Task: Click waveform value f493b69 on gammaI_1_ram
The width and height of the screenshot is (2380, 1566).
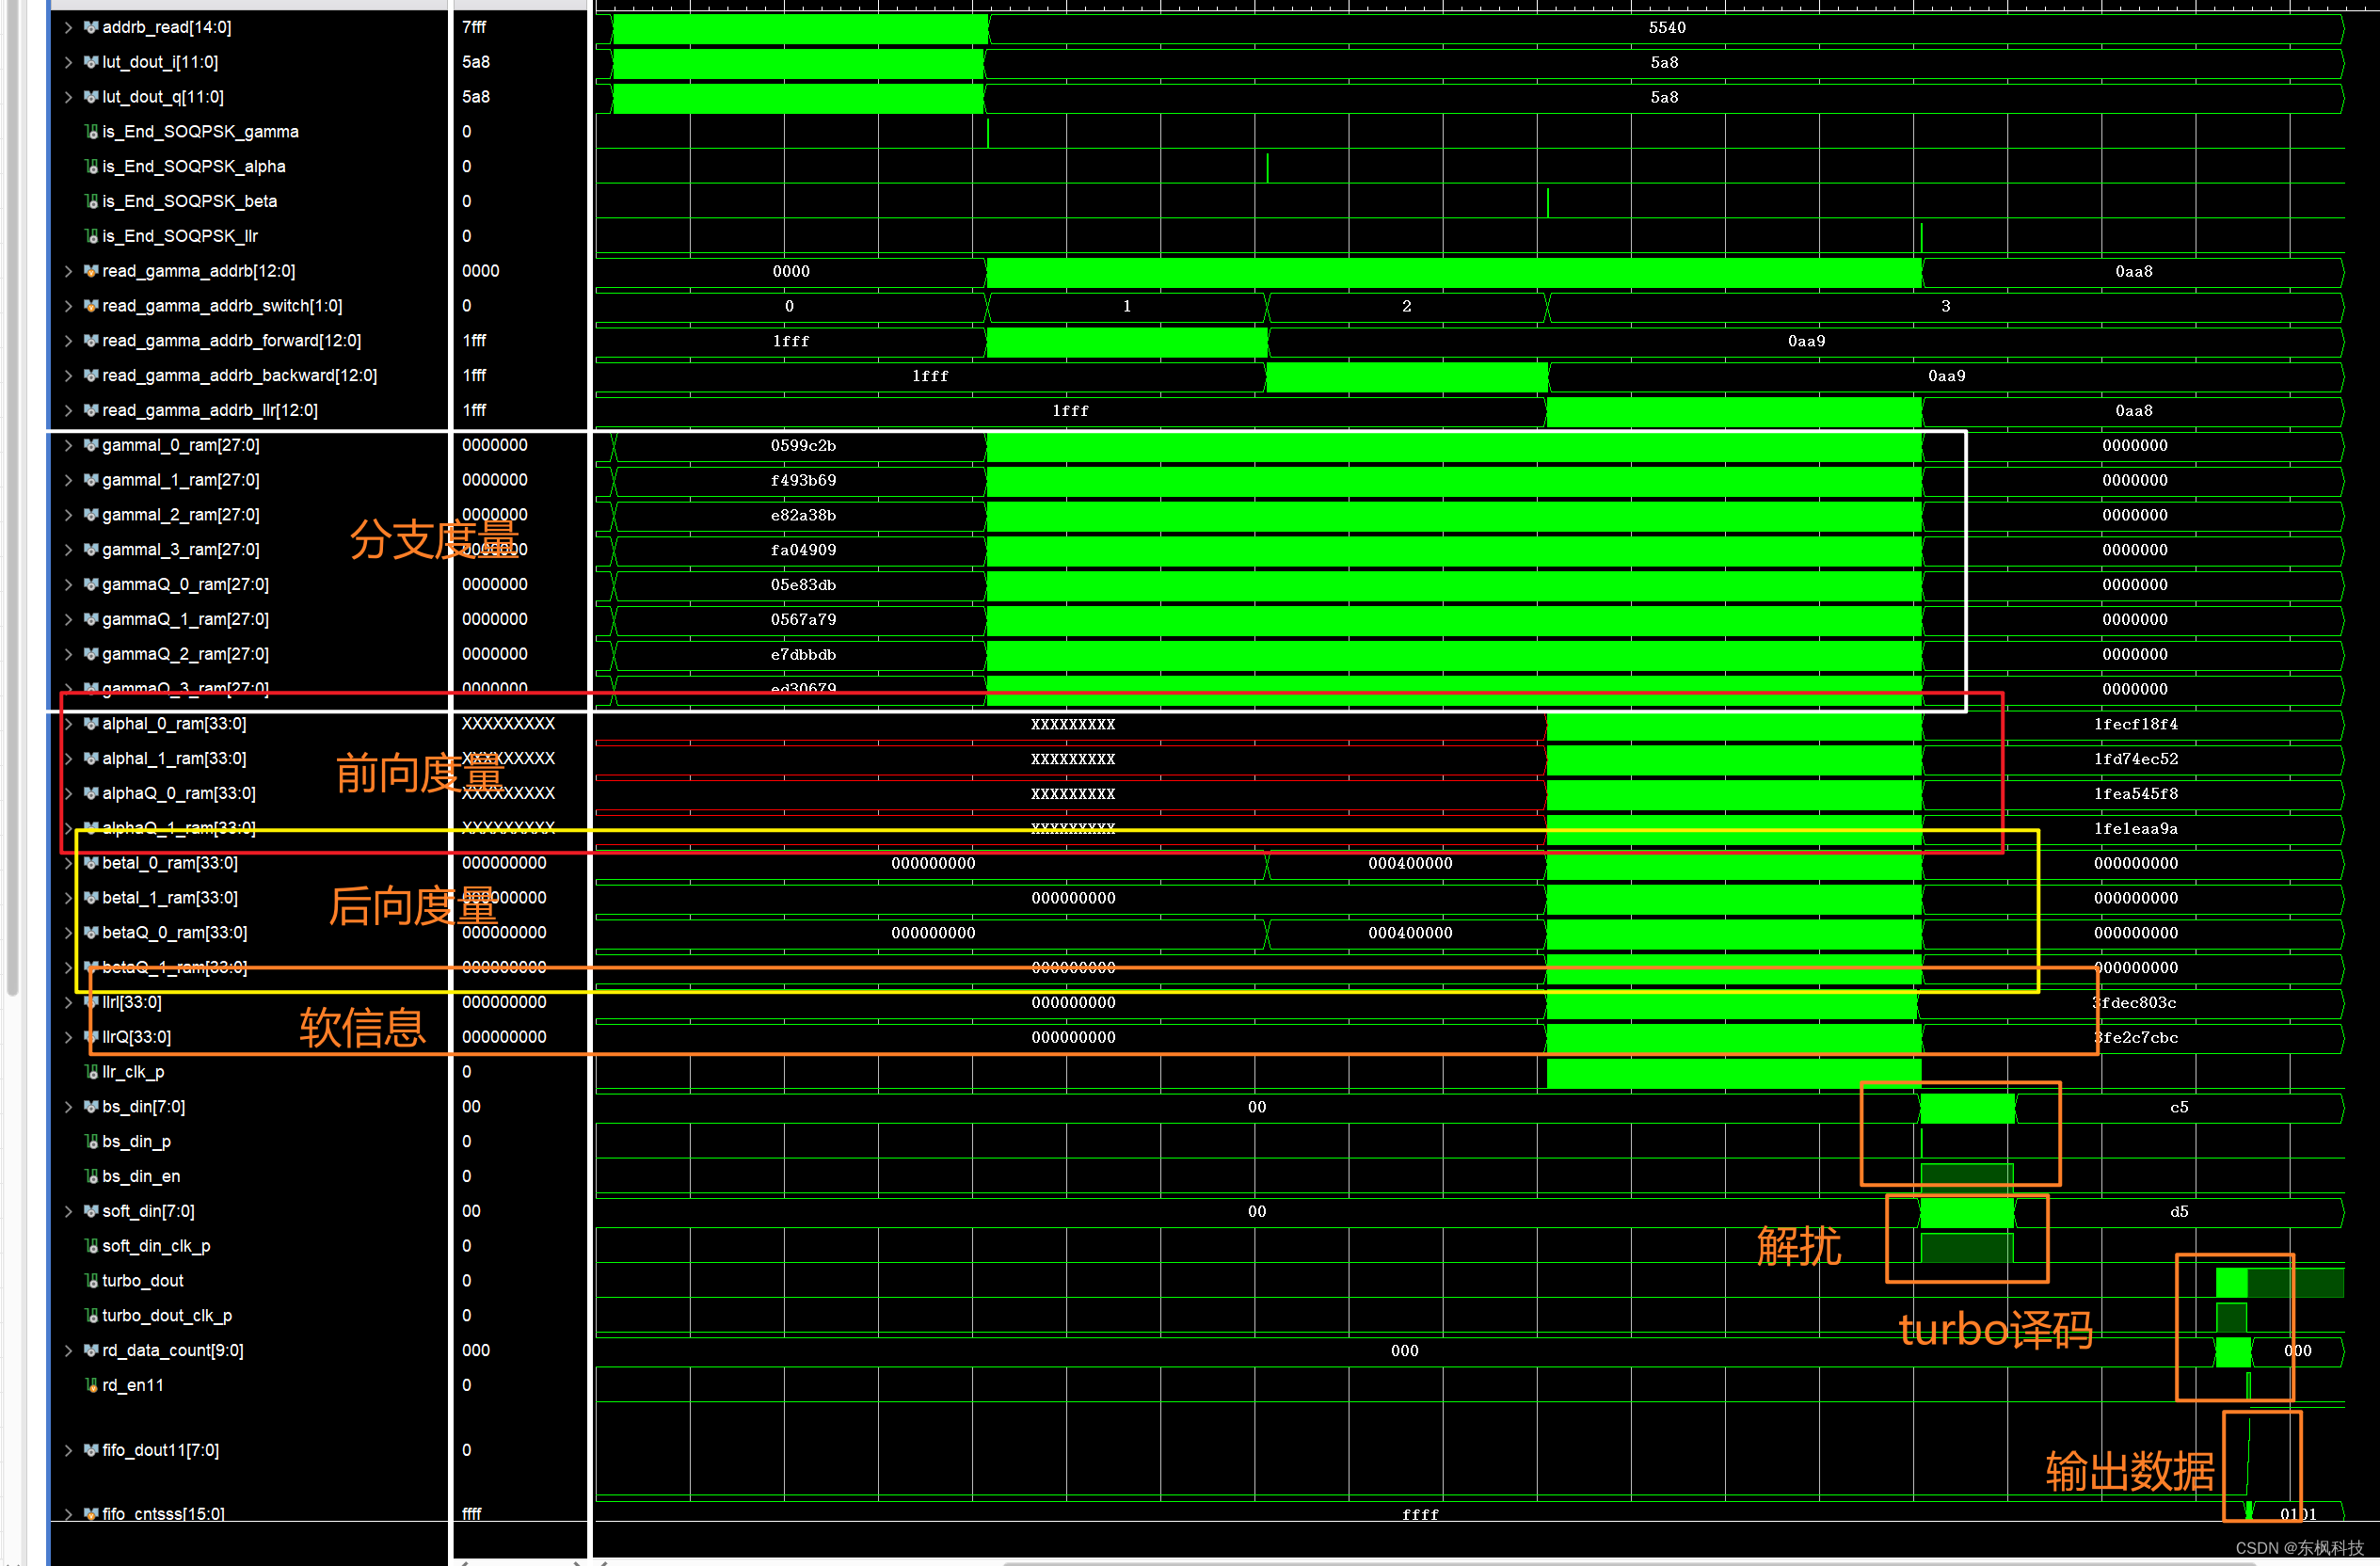Action: click(803, 481)
